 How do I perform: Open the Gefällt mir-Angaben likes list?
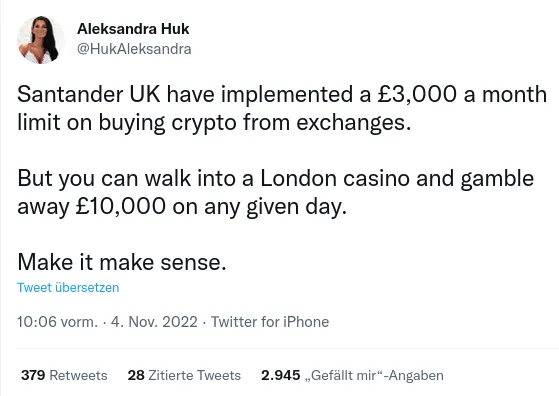click(x=374, y=375)
